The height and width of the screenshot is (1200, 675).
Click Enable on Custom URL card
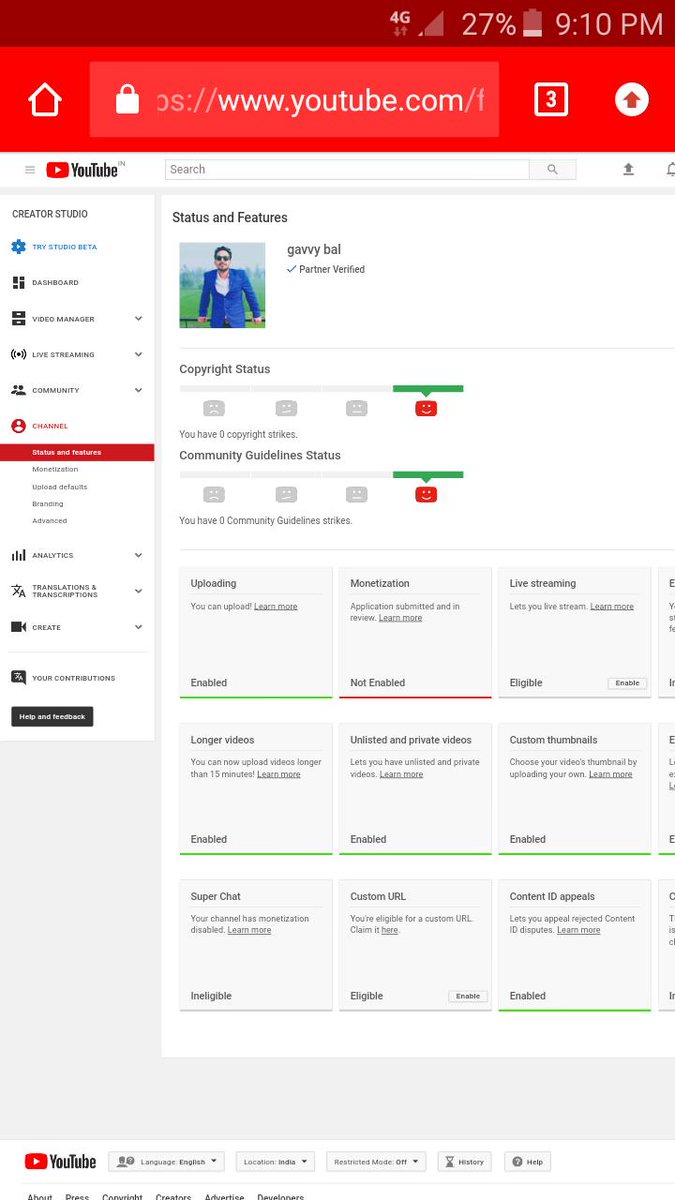[x=468, y=996]
